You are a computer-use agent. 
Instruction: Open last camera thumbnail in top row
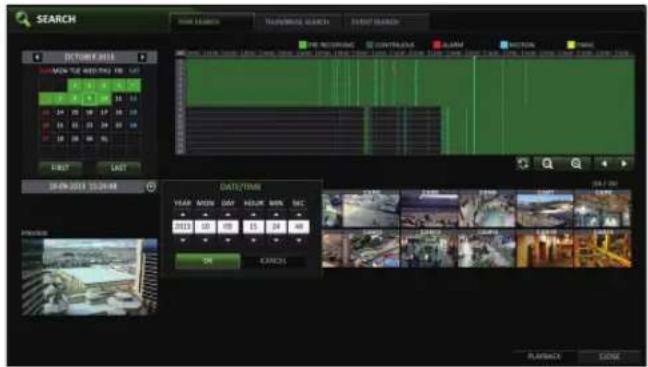[x=603, y=209]
